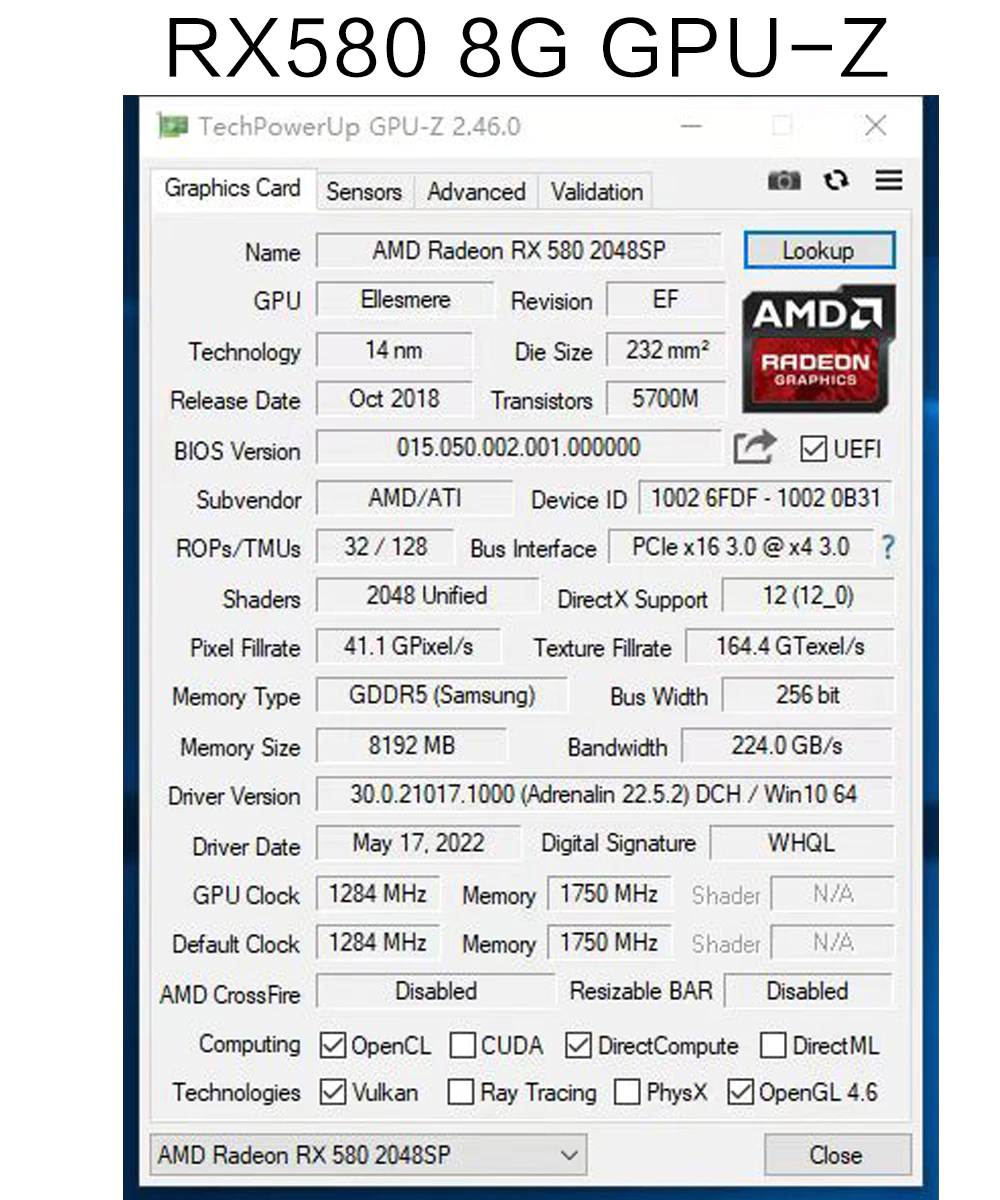Click the Name field AMD Radeon RX 580 2048SP
Viewport: 1000px width, 1200px height.
[518, 250]
